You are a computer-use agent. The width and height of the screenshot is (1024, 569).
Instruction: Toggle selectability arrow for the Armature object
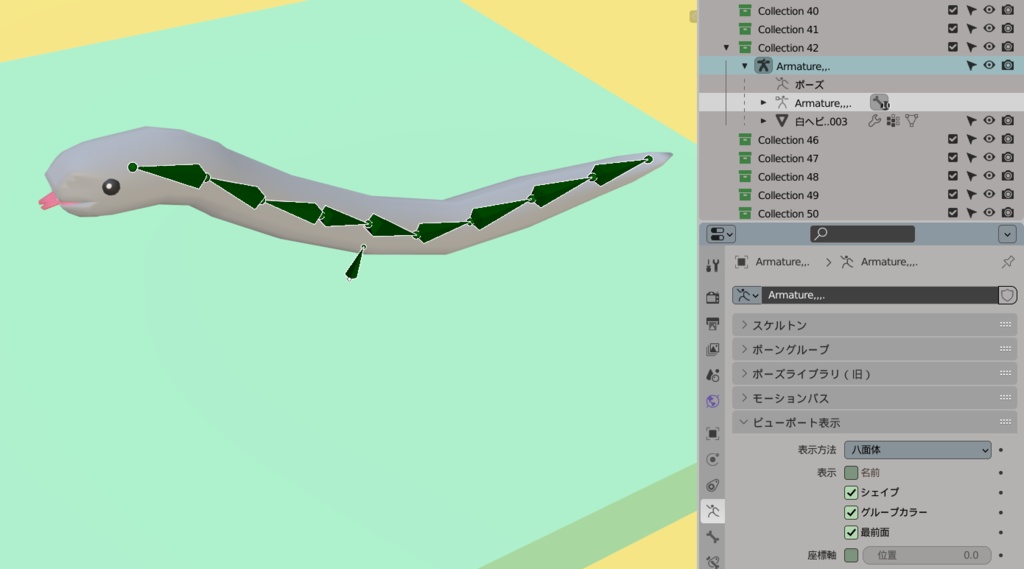(x=971, y=65)
